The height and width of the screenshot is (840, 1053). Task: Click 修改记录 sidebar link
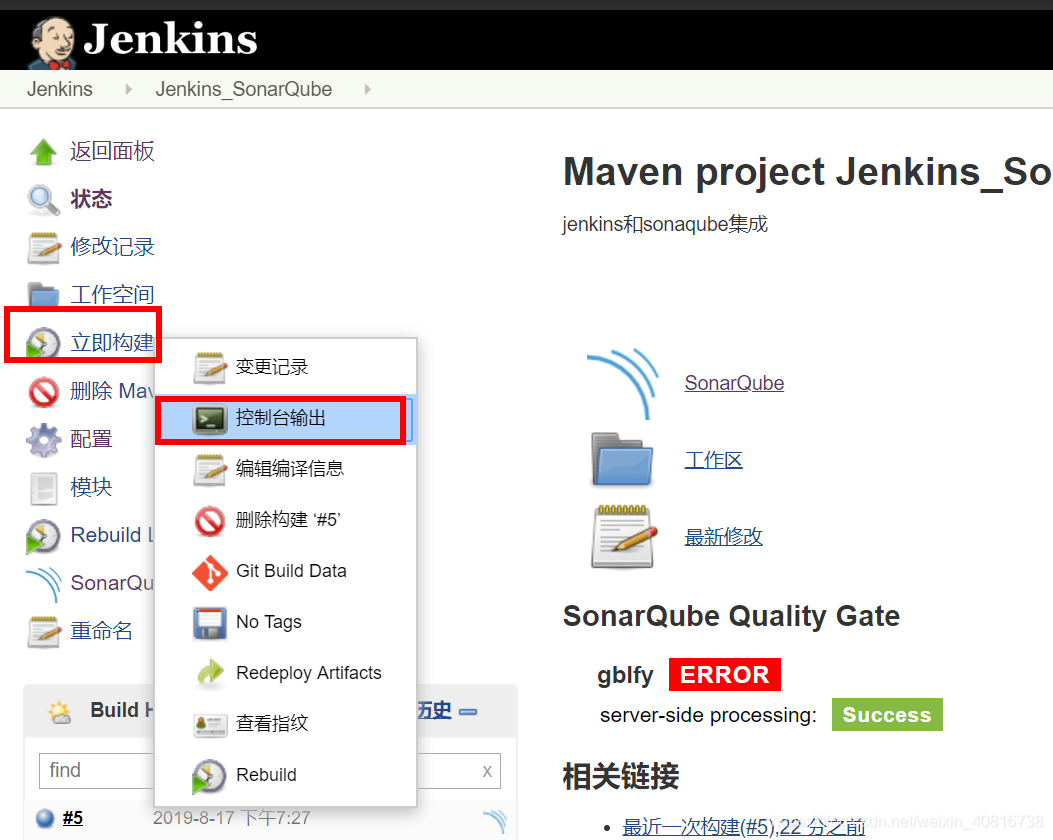tap(113, 247)
